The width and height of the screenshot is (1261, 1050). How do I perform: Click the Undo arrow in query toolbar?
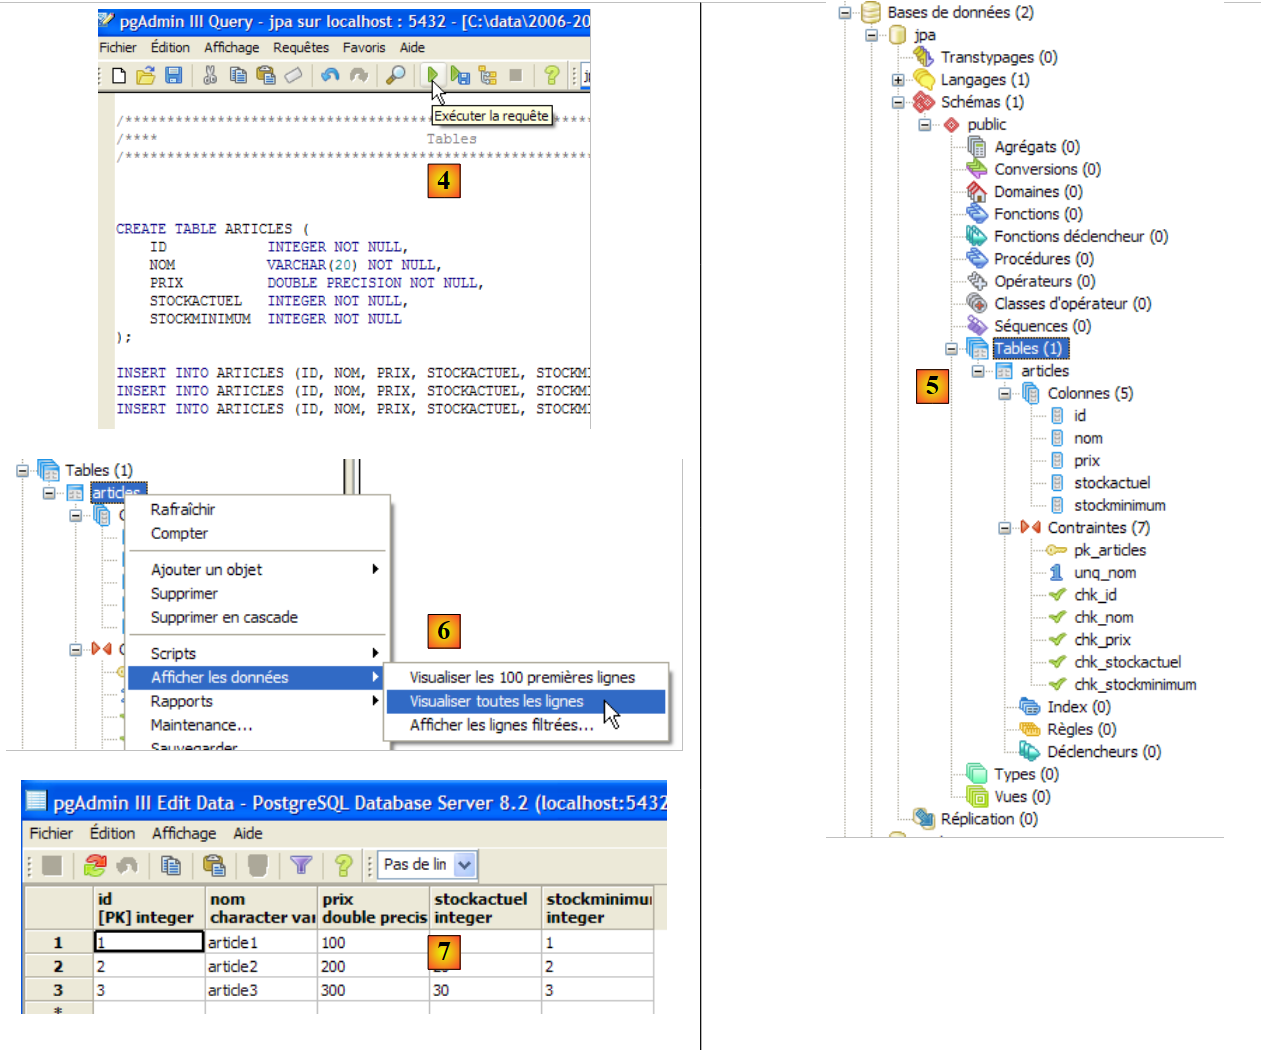click(330, 75)
